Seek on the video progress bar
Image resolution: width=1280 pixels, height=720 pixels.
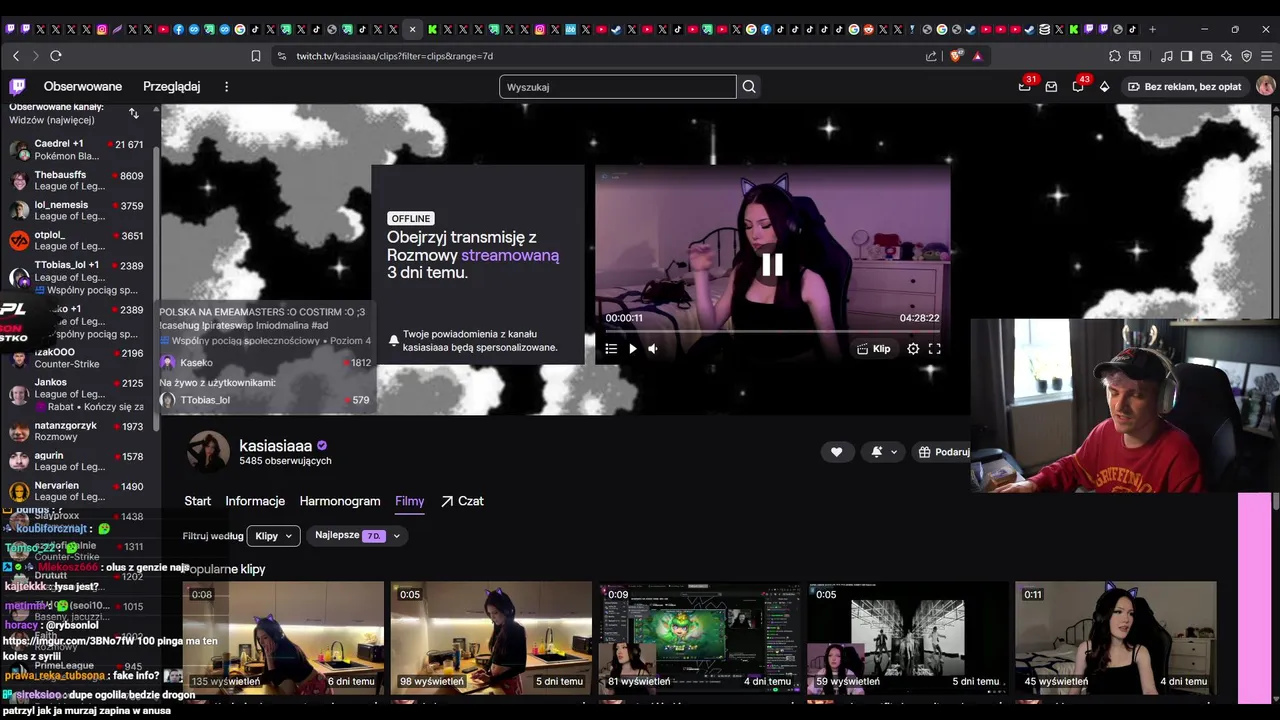pyautogui.click(x=772, y=331)
